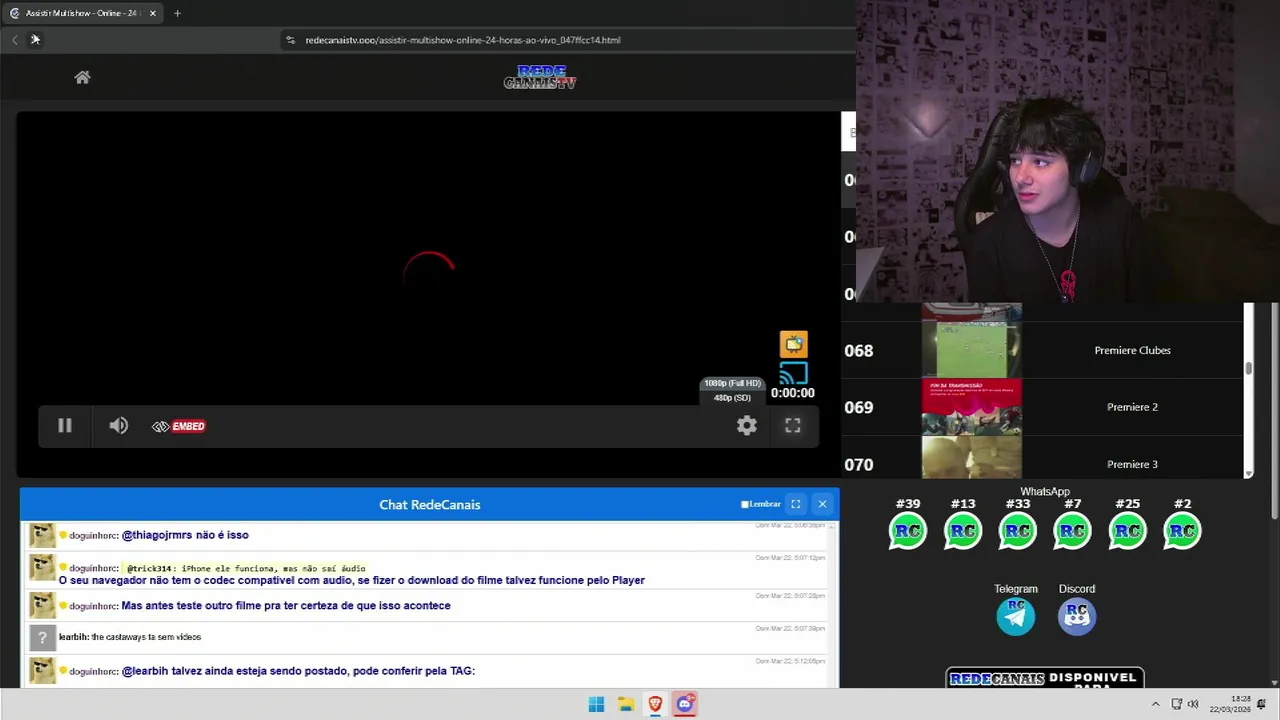Open WhatsApp group #39
Viewport: 1280px width, 720px height.
(908, 530)
